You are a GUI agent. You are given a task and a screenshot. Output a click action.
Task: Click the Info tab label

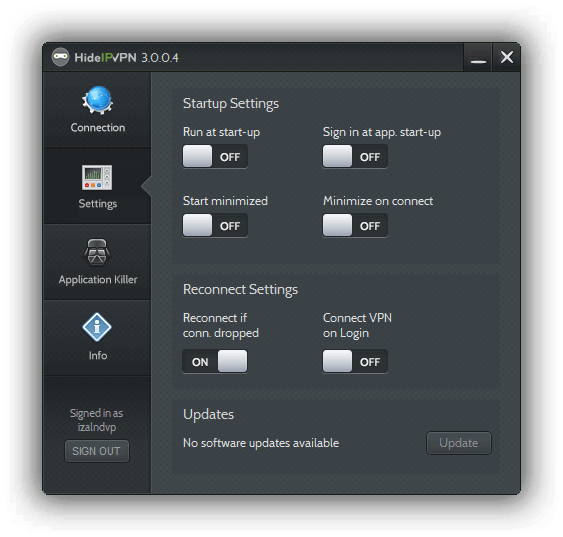coord(98,355)
